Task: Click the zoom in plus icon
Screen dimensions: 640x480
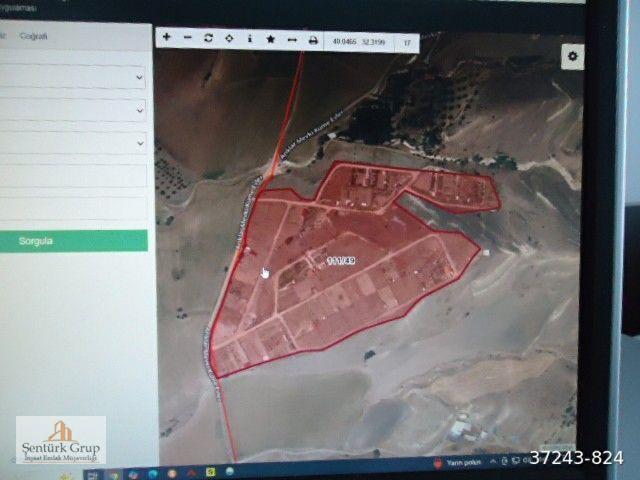Action: [x=167, y=38]
